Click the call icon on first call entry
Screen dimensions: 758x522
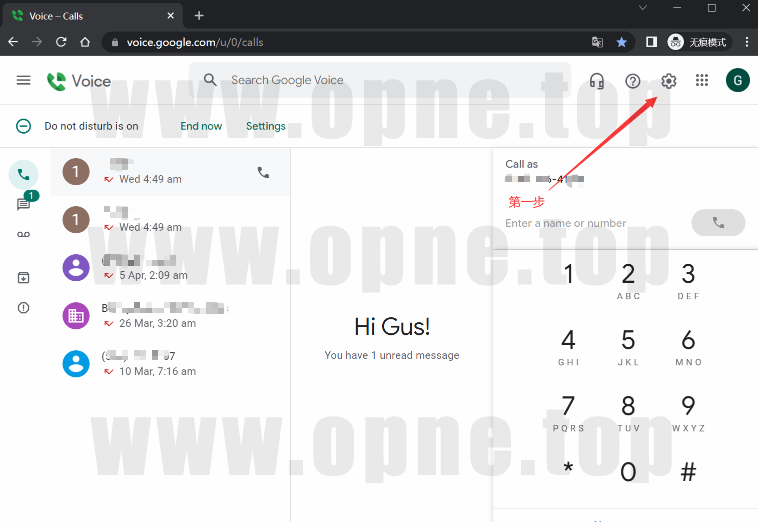pos(263,172)
